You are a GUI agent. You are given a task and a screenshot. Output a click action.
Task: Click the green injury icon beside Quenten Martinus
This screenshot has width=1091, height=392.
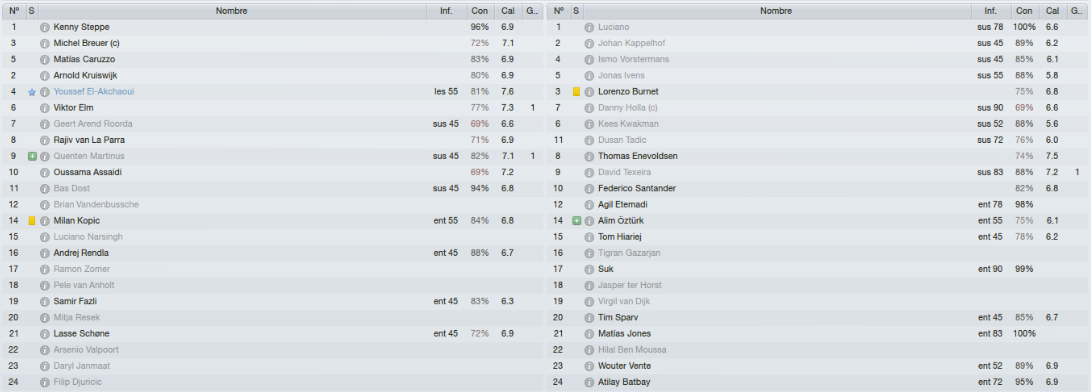click(x=31, y=156)
